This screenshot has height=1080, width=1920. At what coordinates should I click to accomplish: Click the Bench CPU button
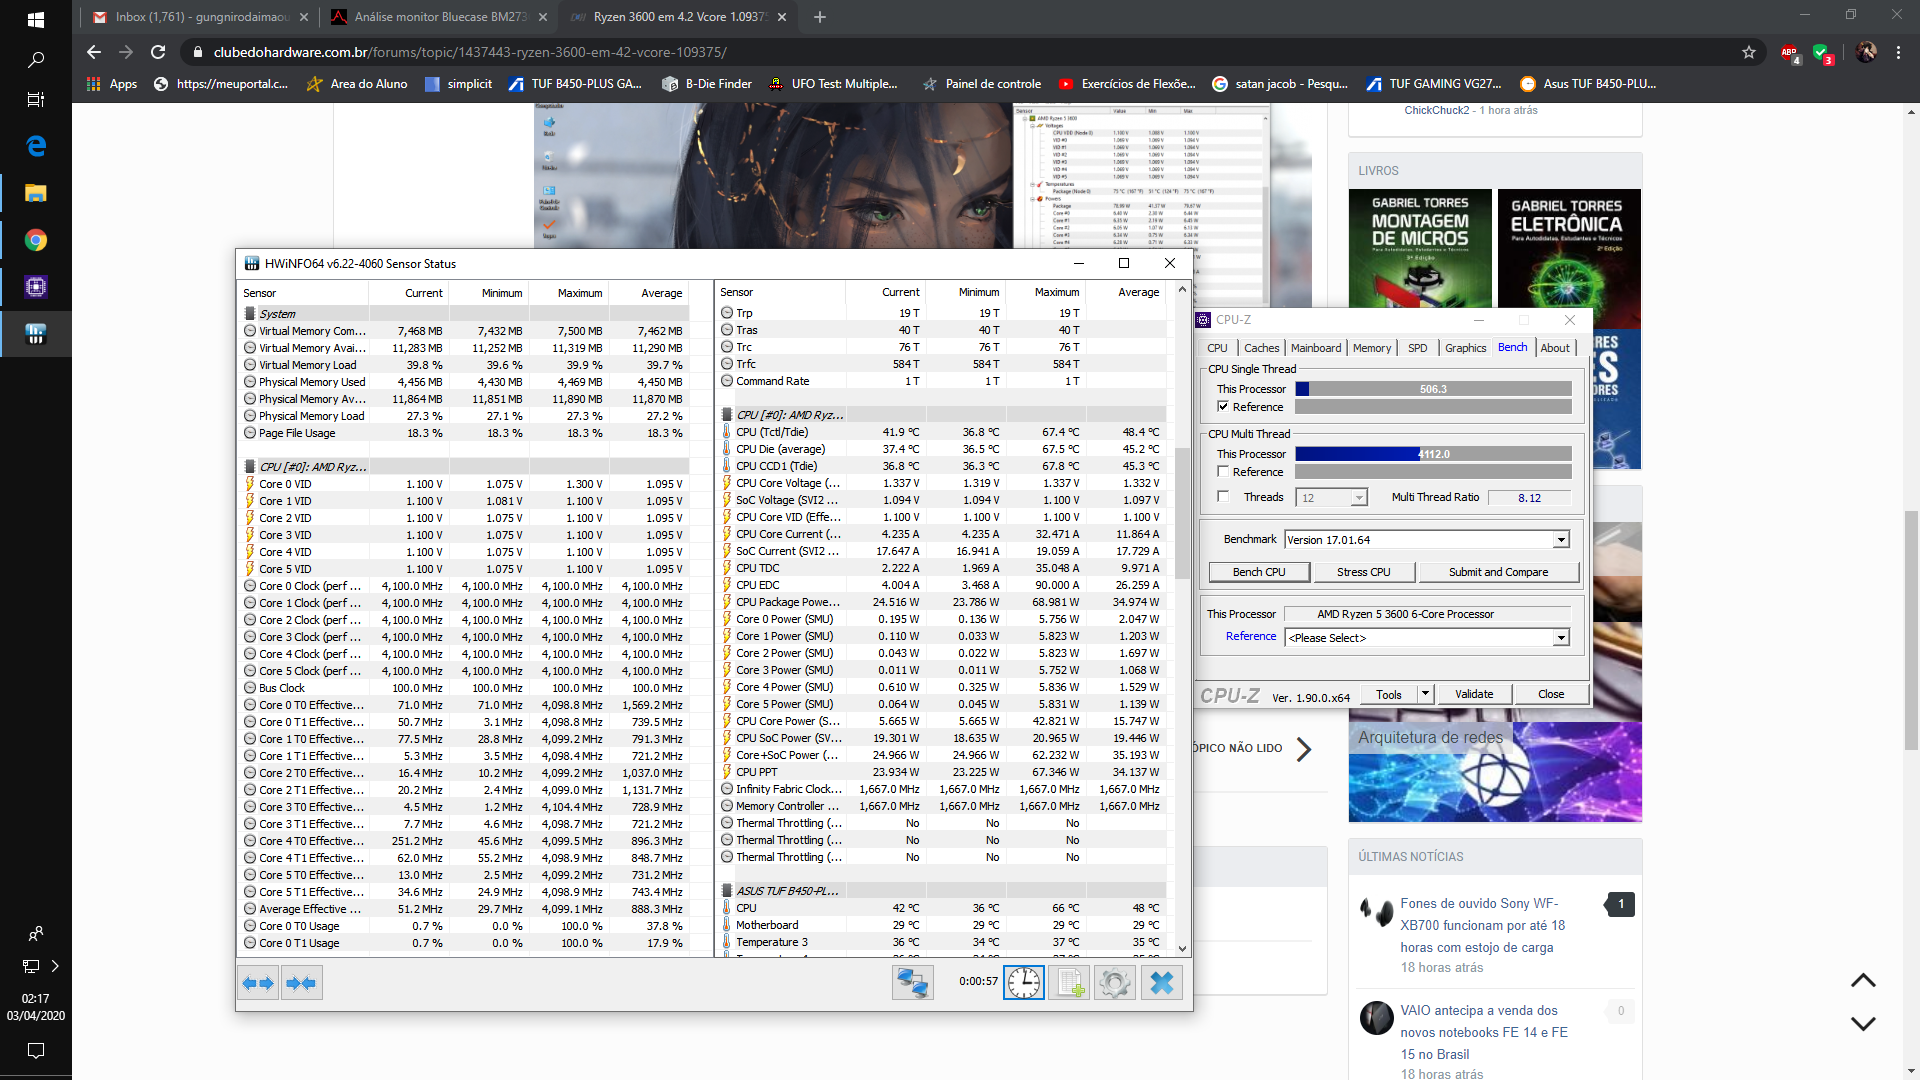pos(1259,572)
